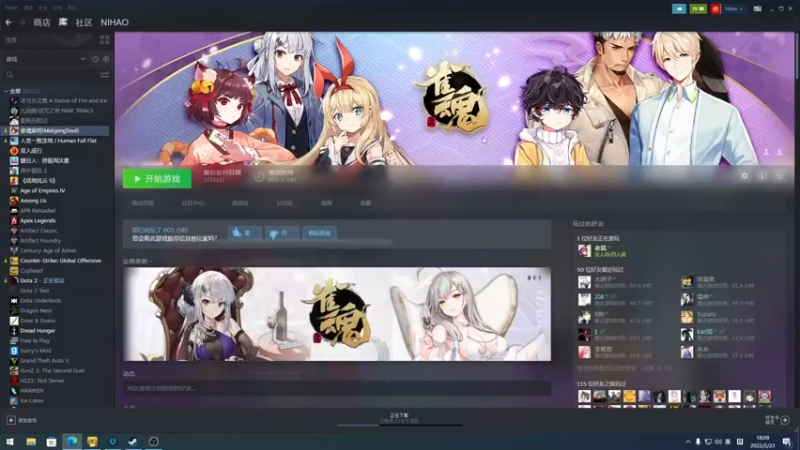The image size is (800, 450).
Task: Open the 库 (Library) section
Action: [63, 22]
